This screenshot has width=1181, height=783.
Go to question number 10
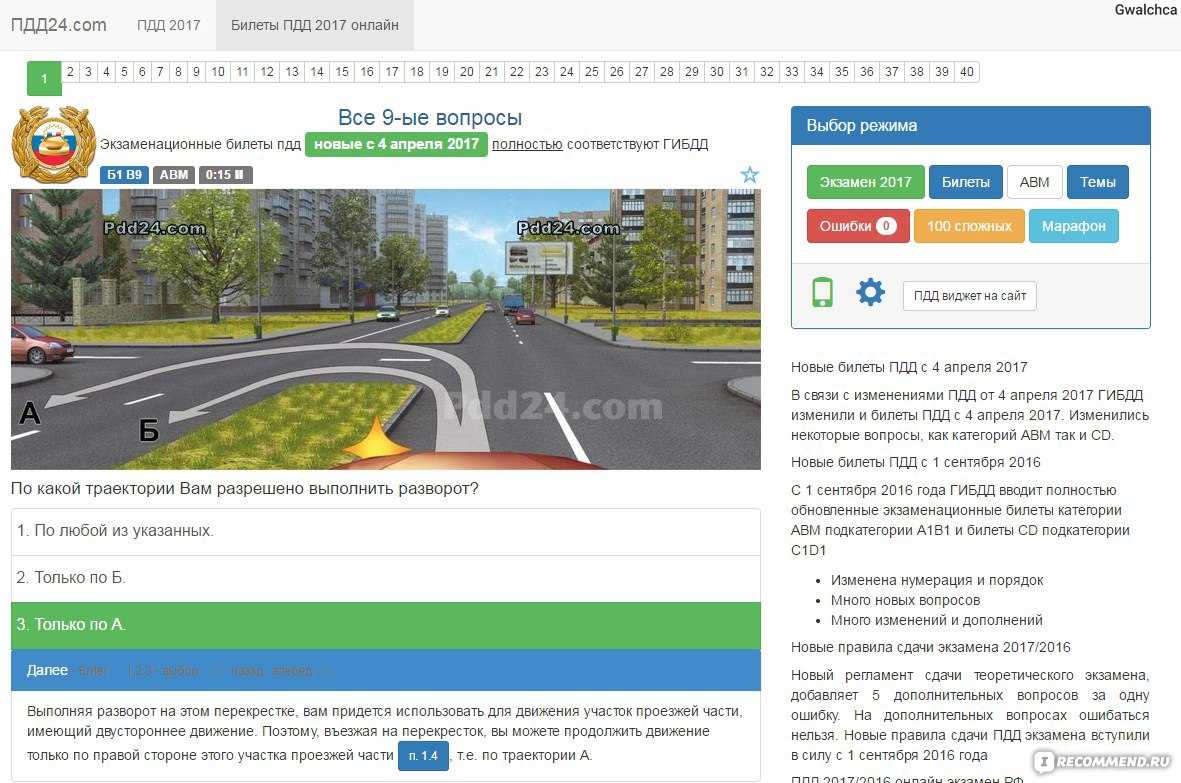point(218,72)
